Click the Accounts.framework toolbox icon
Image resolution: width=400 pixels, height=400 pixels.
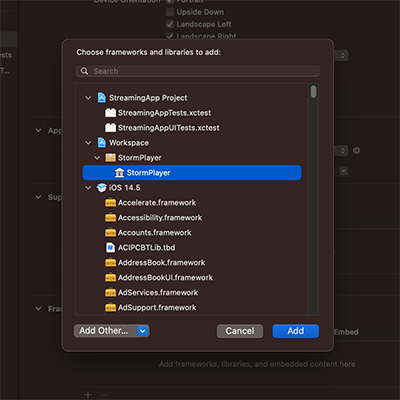(x=110, y=233)
